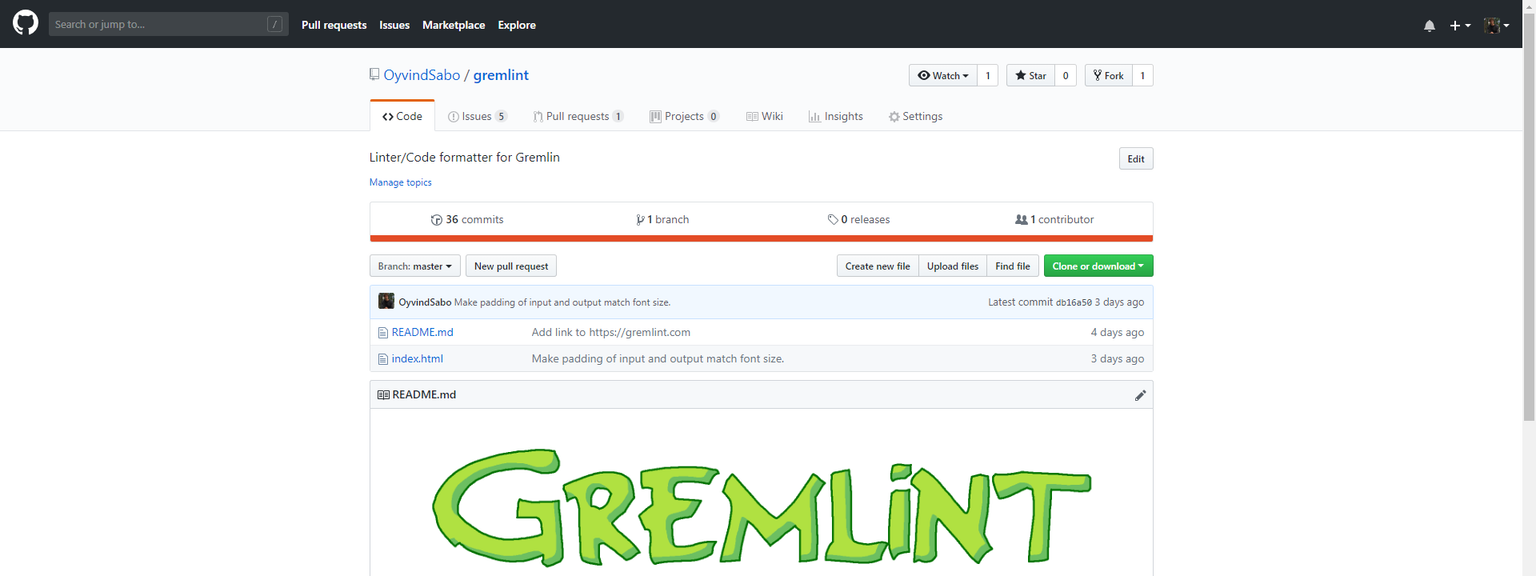Image resolution: width=1536 pixels, height=576 pixels.
Task: Click '4 days ago' on README.md row
Action: pos(1117,332)
